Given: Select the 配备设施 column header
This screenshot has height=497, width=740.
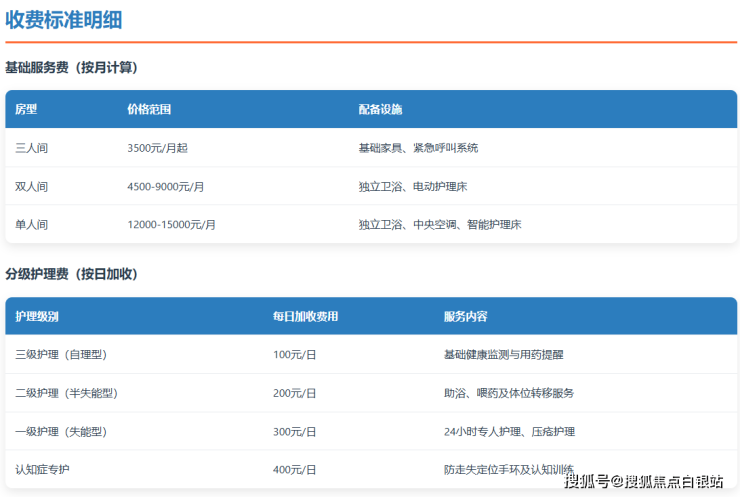Looking at the screenshot, I should 380,109.
